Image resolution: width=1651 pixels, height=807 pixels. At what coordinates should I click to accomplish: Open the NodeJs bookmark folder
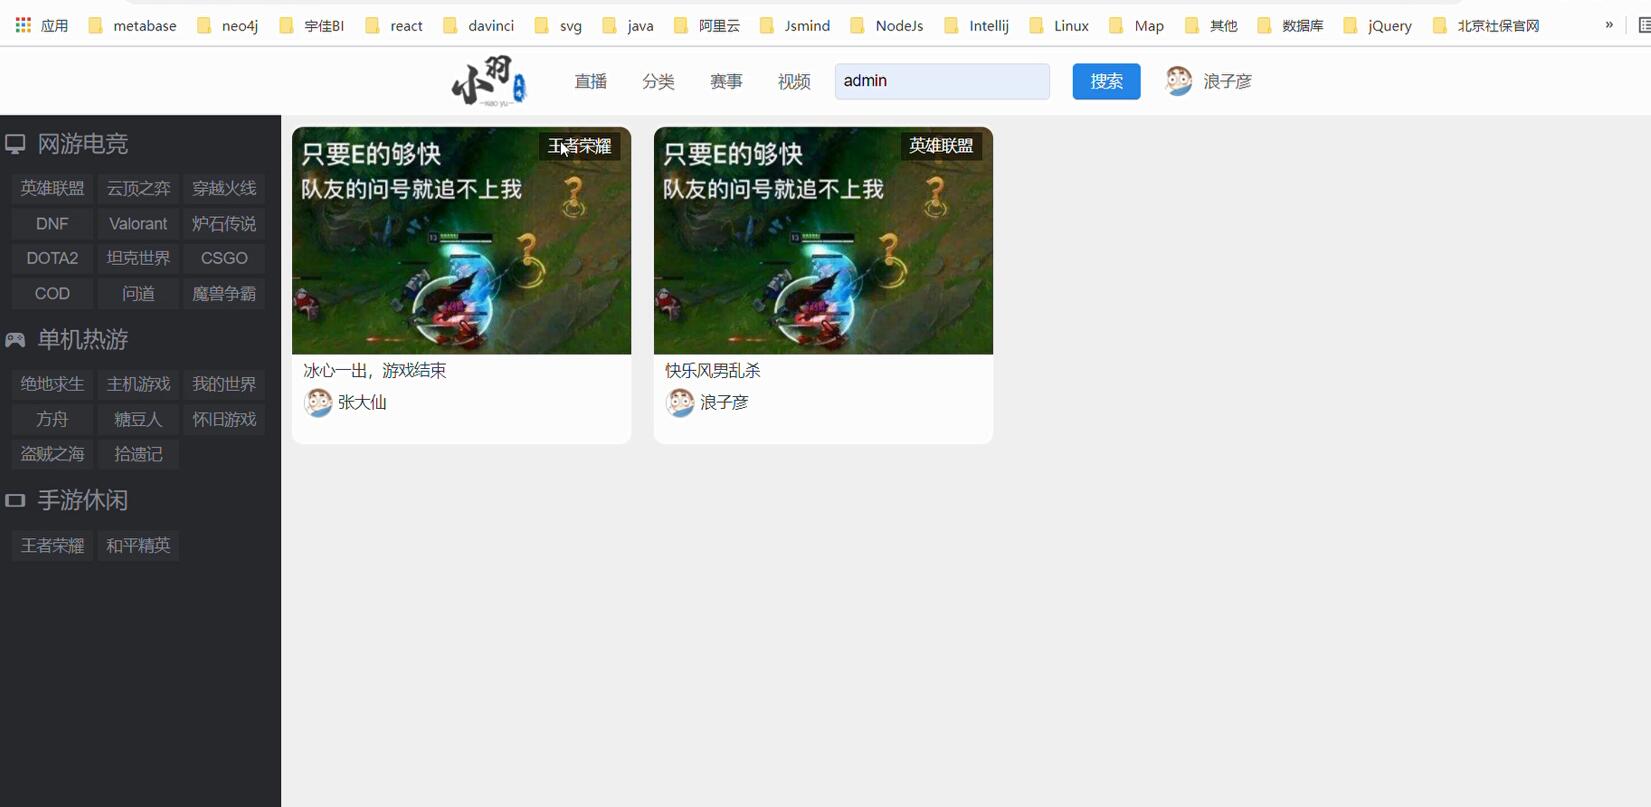click(887, 25)
